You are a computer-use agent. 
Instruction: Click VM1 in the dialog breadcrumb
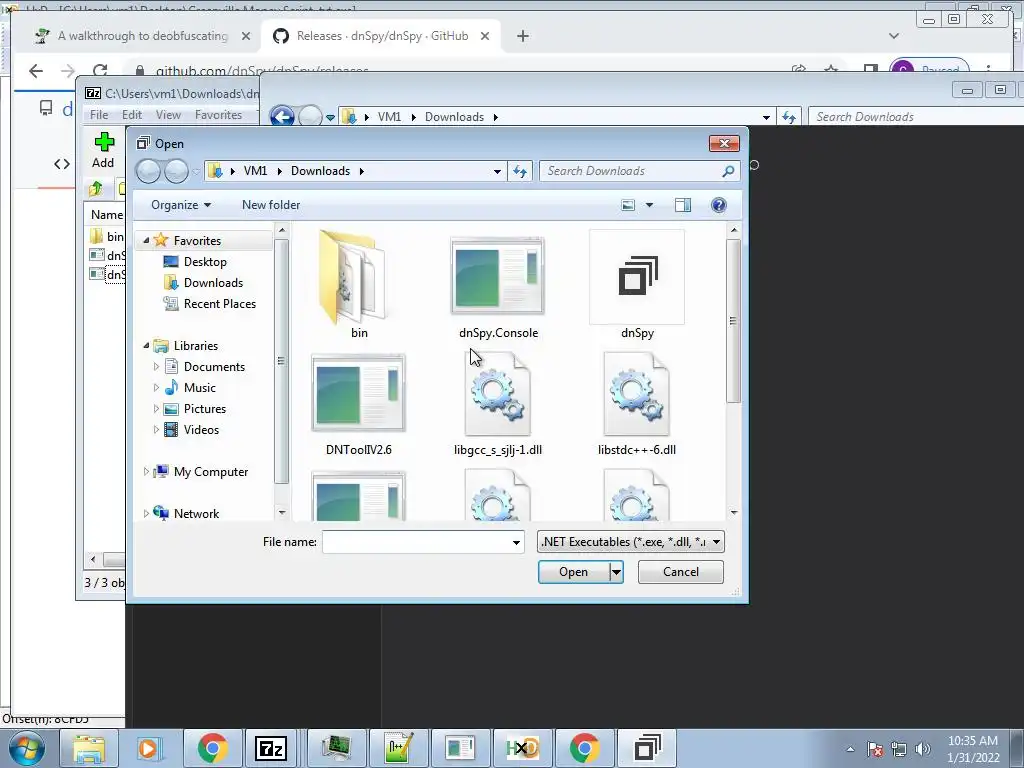pyautogui.click(x=255, y=171)
